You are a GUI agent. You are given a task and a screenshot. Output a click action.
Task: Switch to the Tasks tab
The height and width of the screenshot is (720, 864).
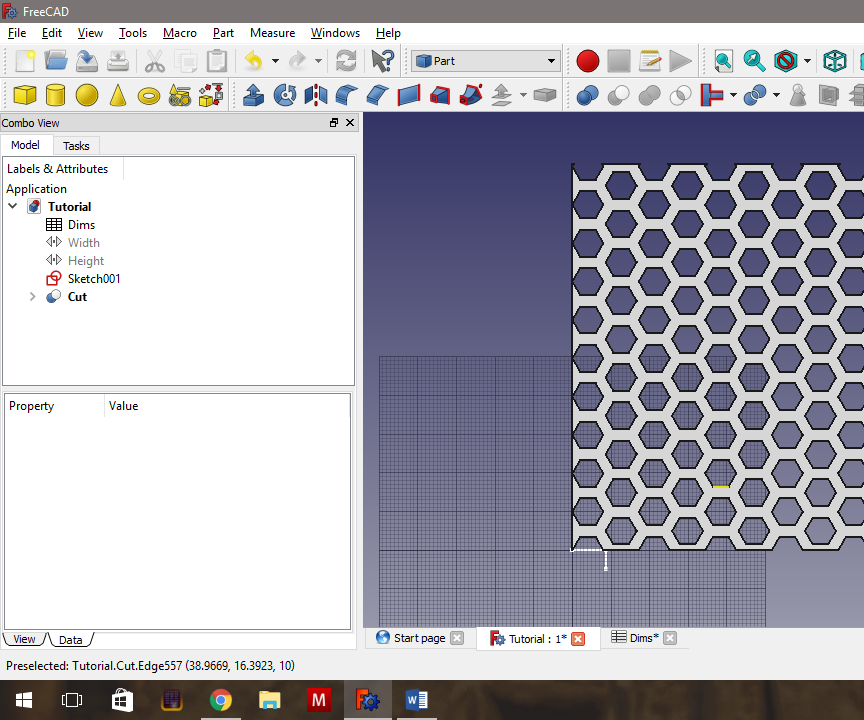pos(76,145)
